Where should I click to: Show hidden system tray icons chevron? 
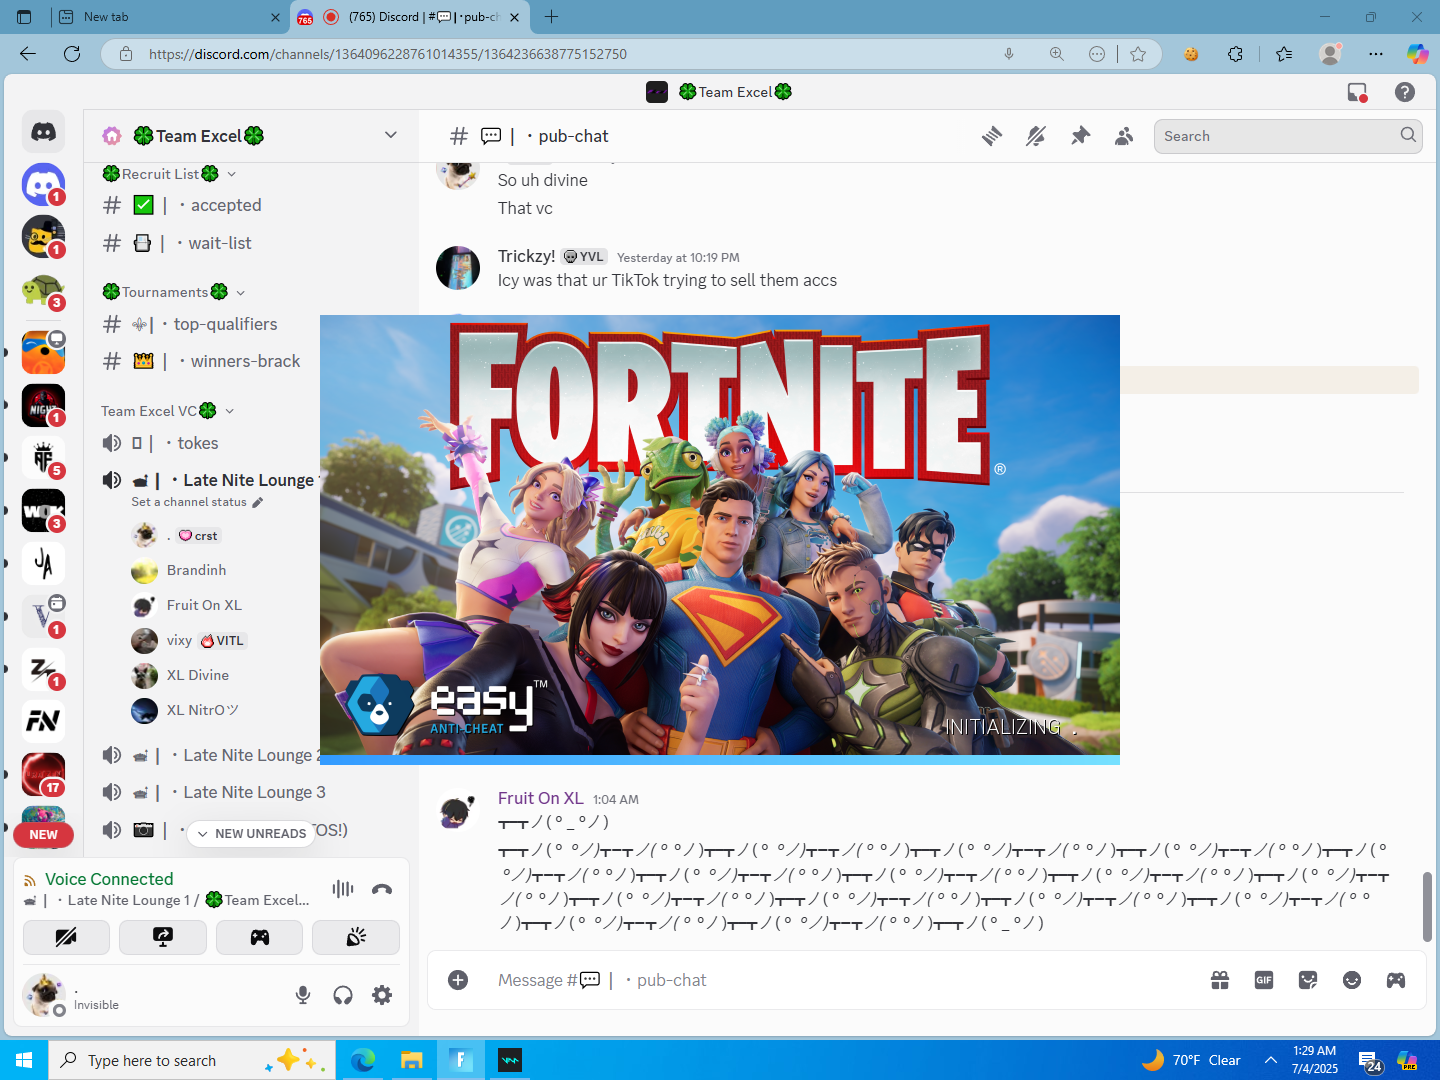1270,1060
